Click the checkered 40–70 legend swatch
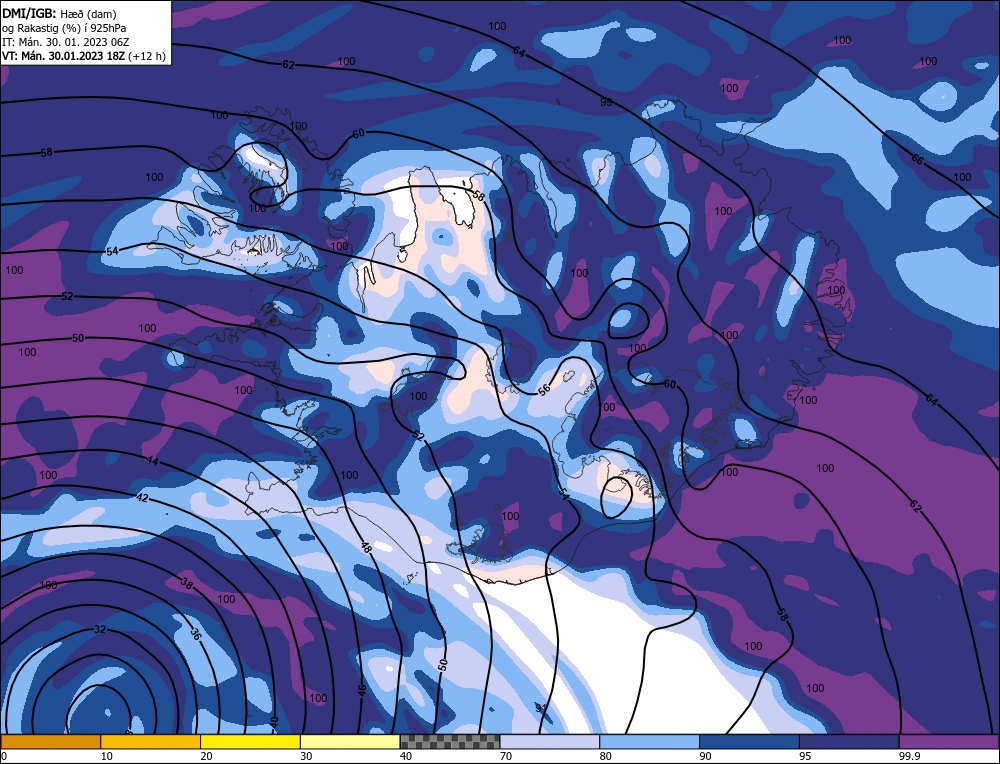Viewport: 1000px width, 764px height. pos(450,741)
